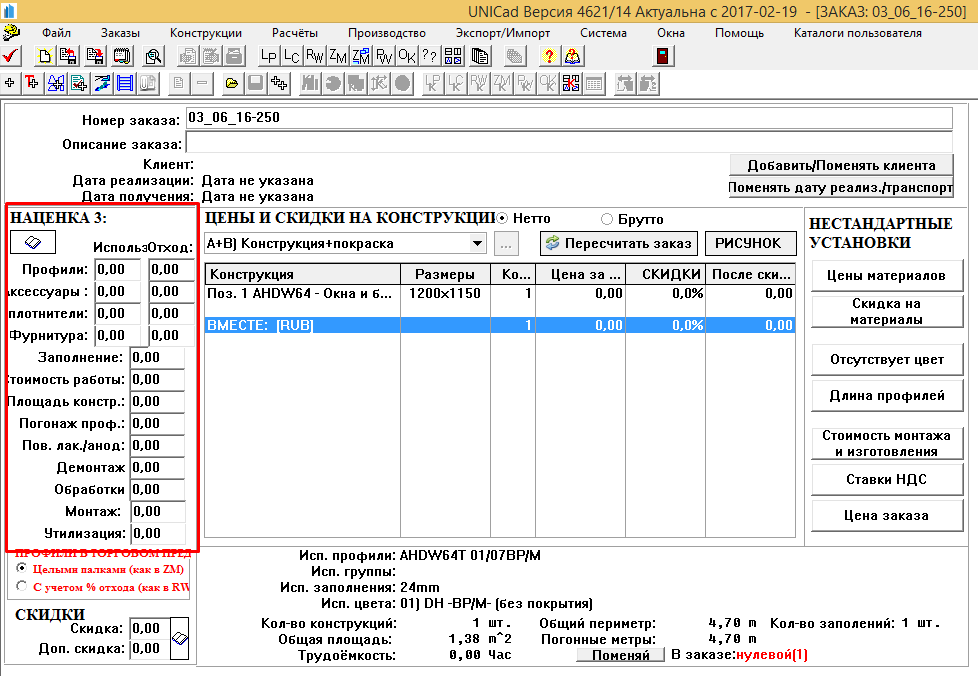Click the Поменяй button
The height and width of the screenshot is (676, 978).
[620, 655]
